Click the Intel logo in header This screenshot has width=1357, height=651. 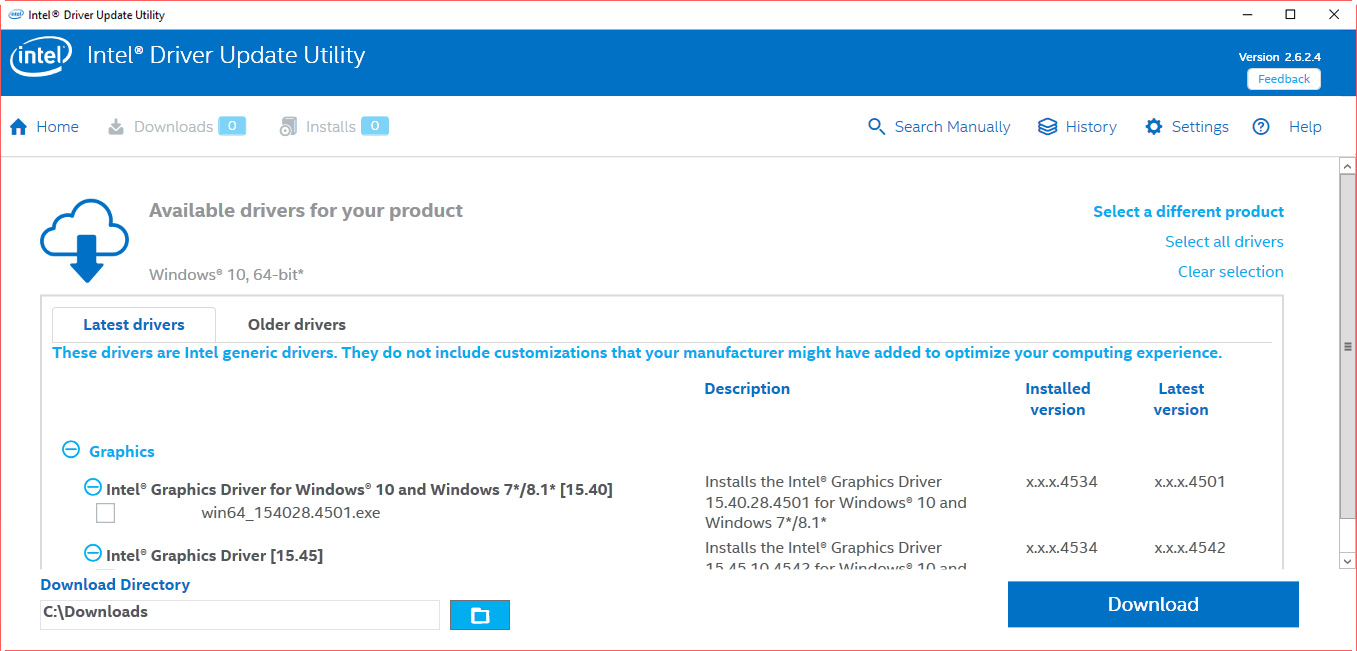40,58
